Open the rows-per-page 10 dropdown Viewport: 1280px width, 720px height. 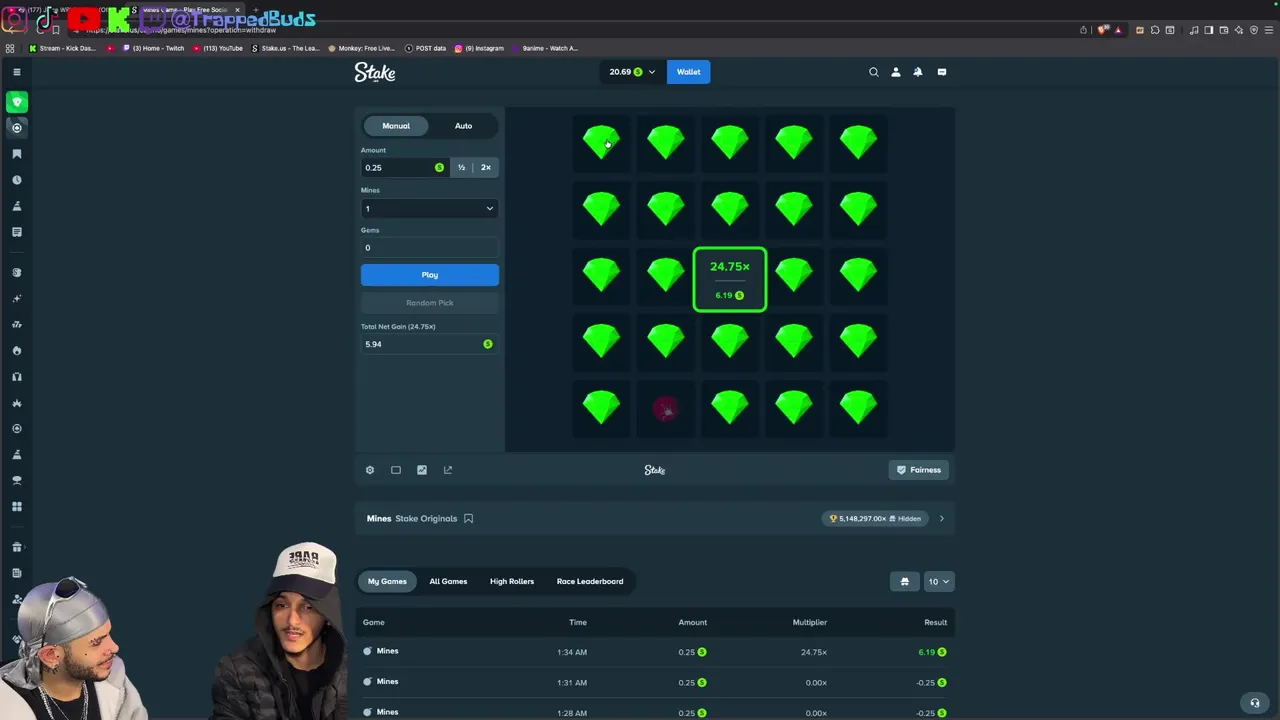point(939,582)
